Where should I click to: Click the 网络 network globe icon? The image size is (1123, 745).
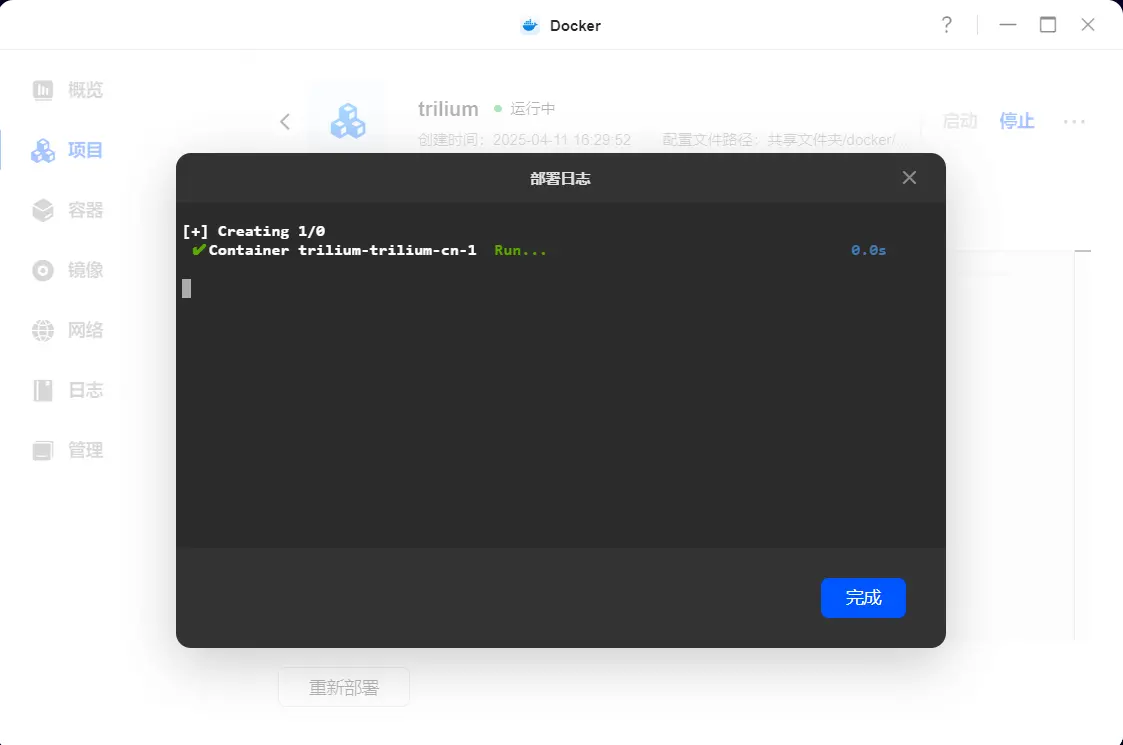43,331
